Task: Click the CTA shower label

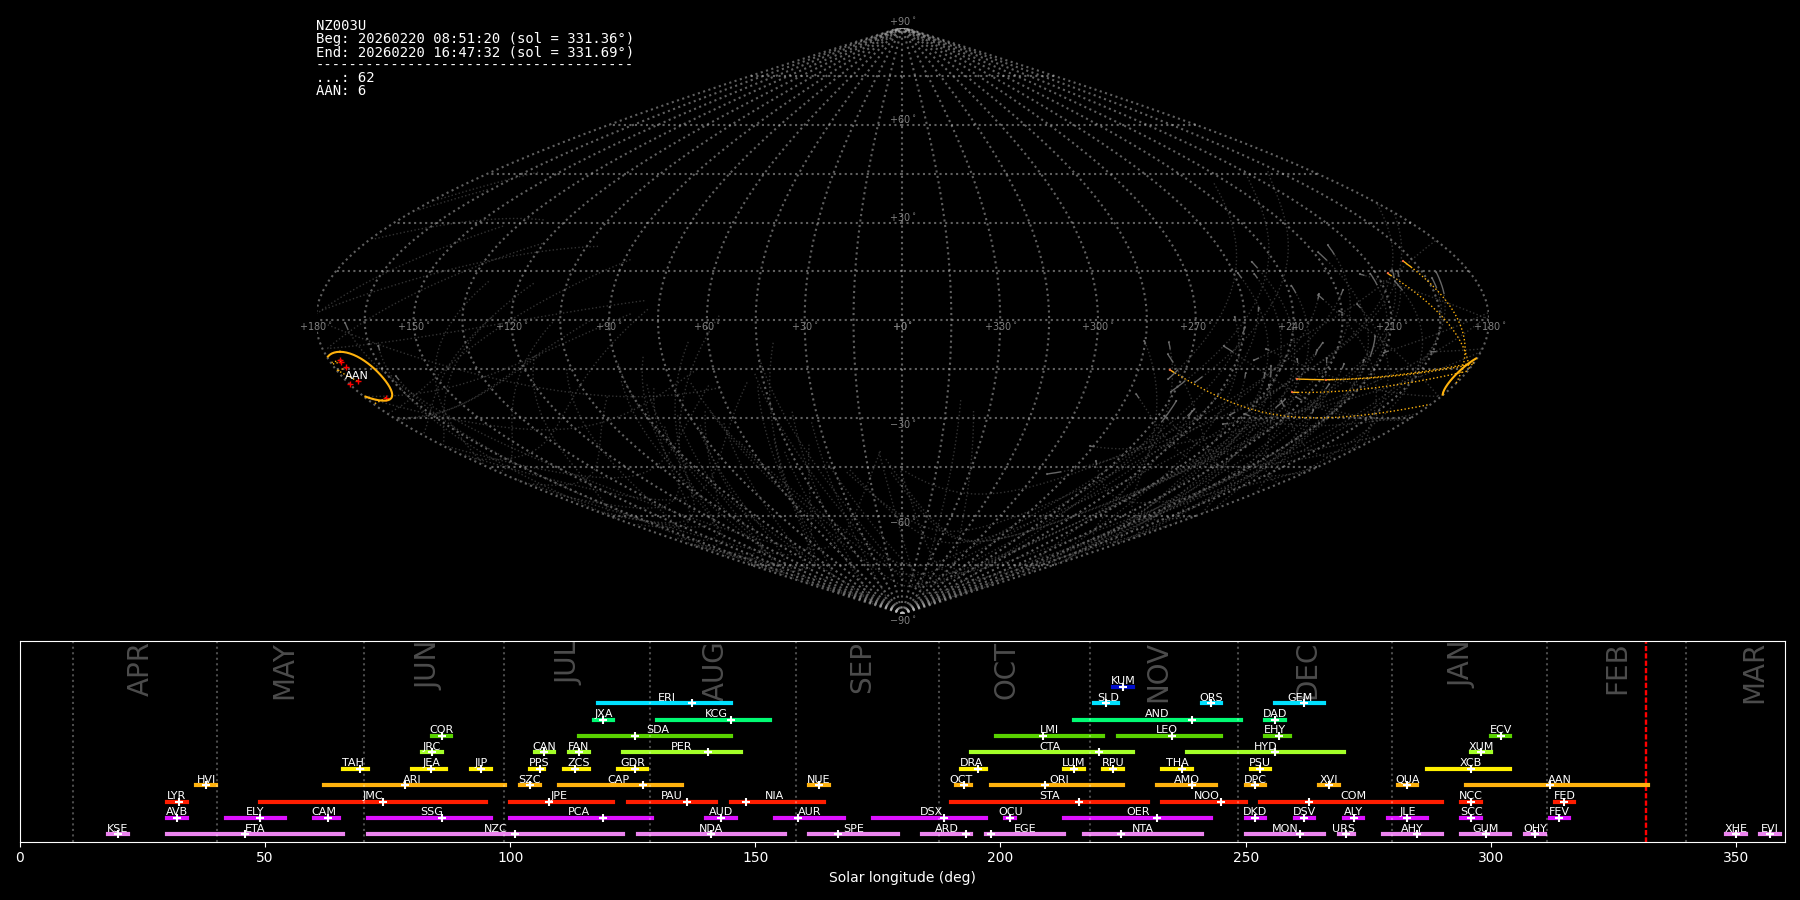Action: click(1050, 747)
